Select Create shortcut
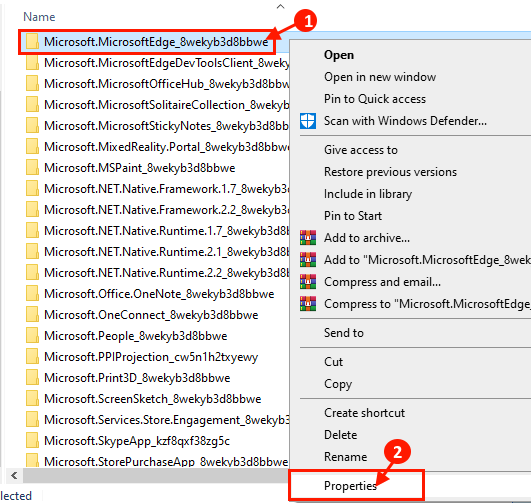The image size is (531, 503). 364,413
